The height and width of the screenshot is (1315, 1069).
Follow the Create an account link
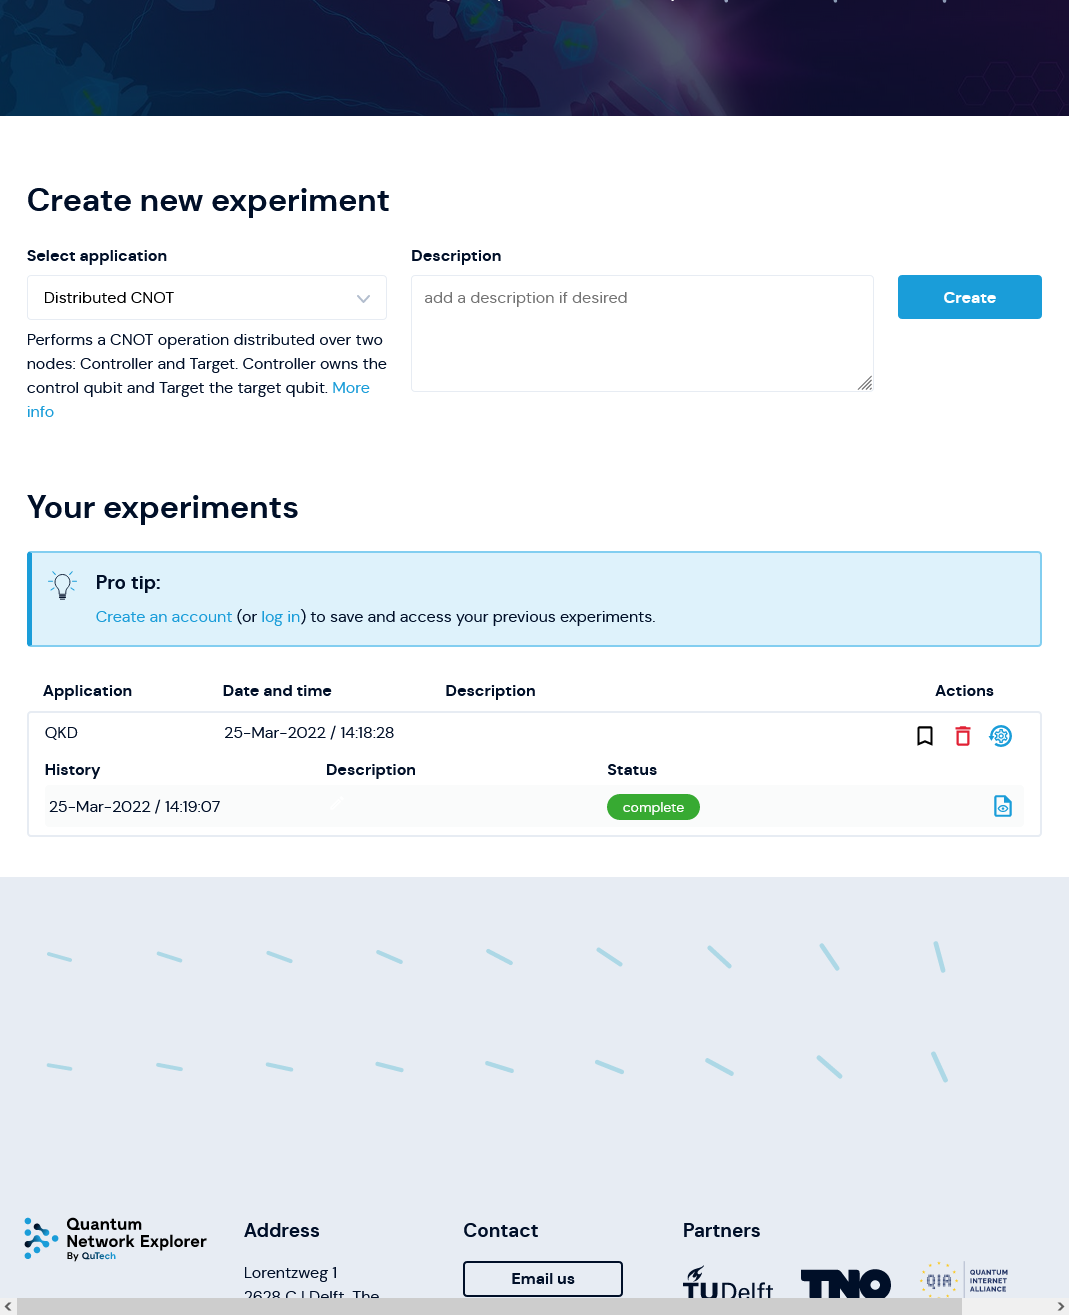[164, 617]
